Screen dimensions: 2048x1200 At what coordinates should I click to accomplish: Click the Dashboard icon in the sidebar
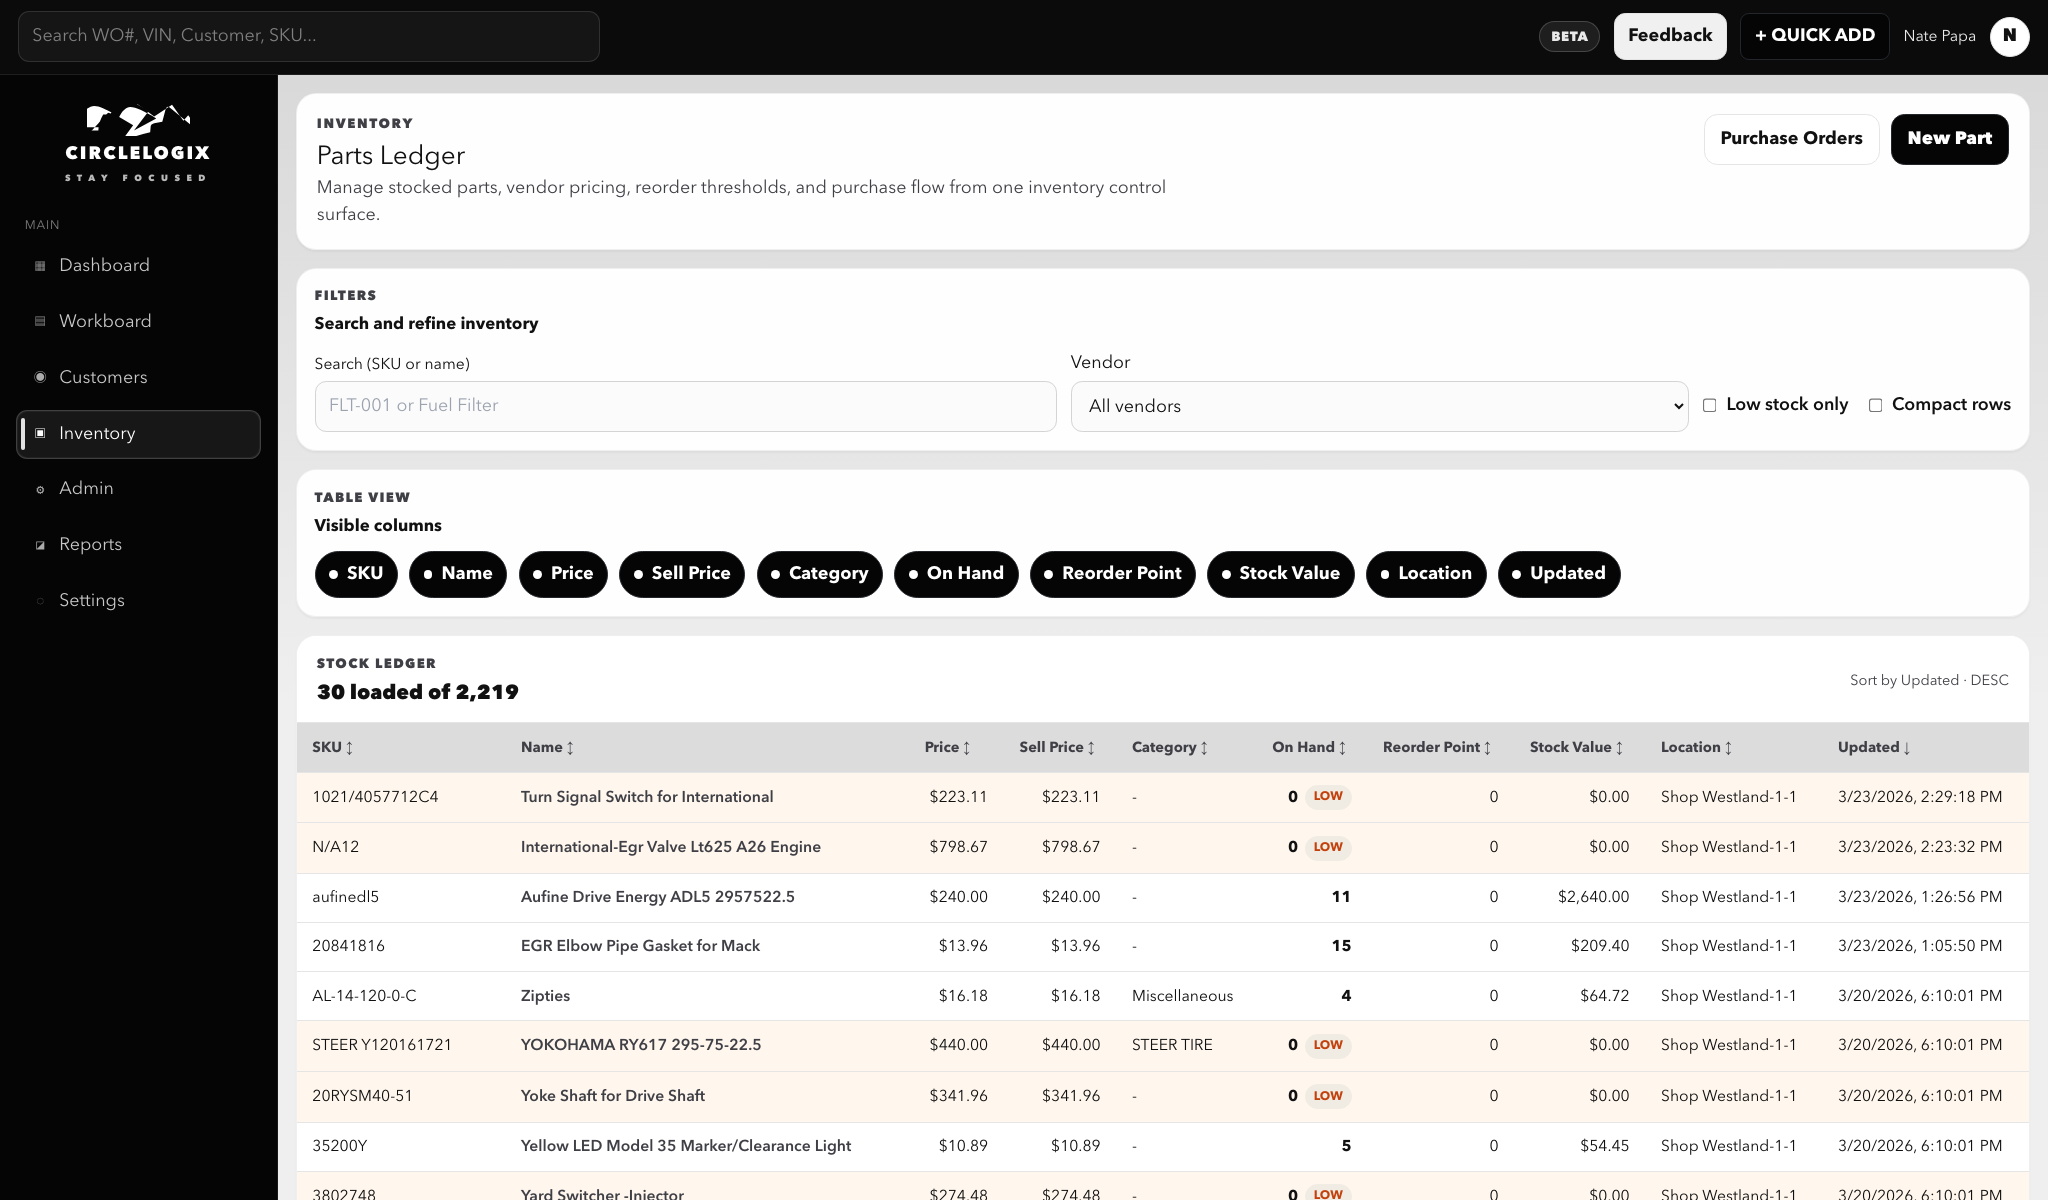point(40,265)
